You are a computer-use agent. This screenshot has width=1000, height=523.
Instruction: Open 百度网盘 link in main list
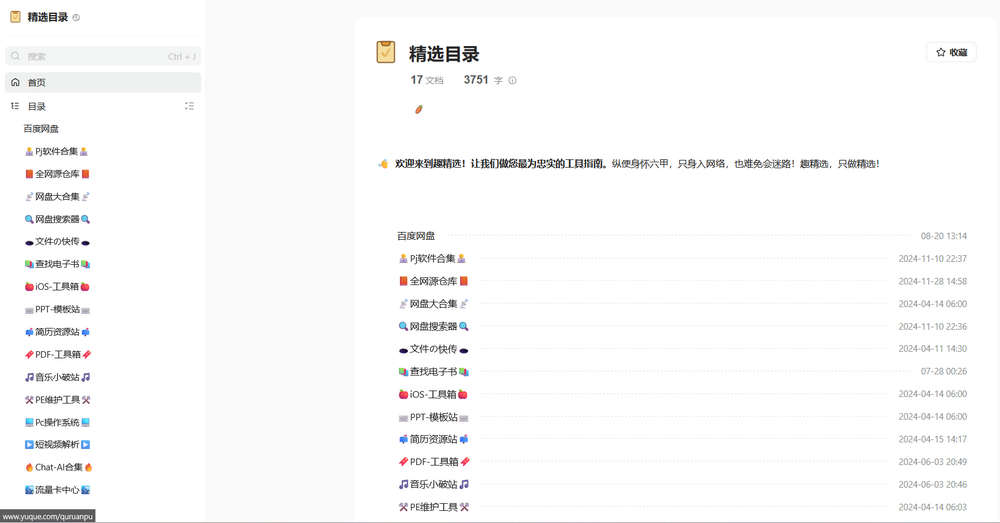click(x=416, y=236)
